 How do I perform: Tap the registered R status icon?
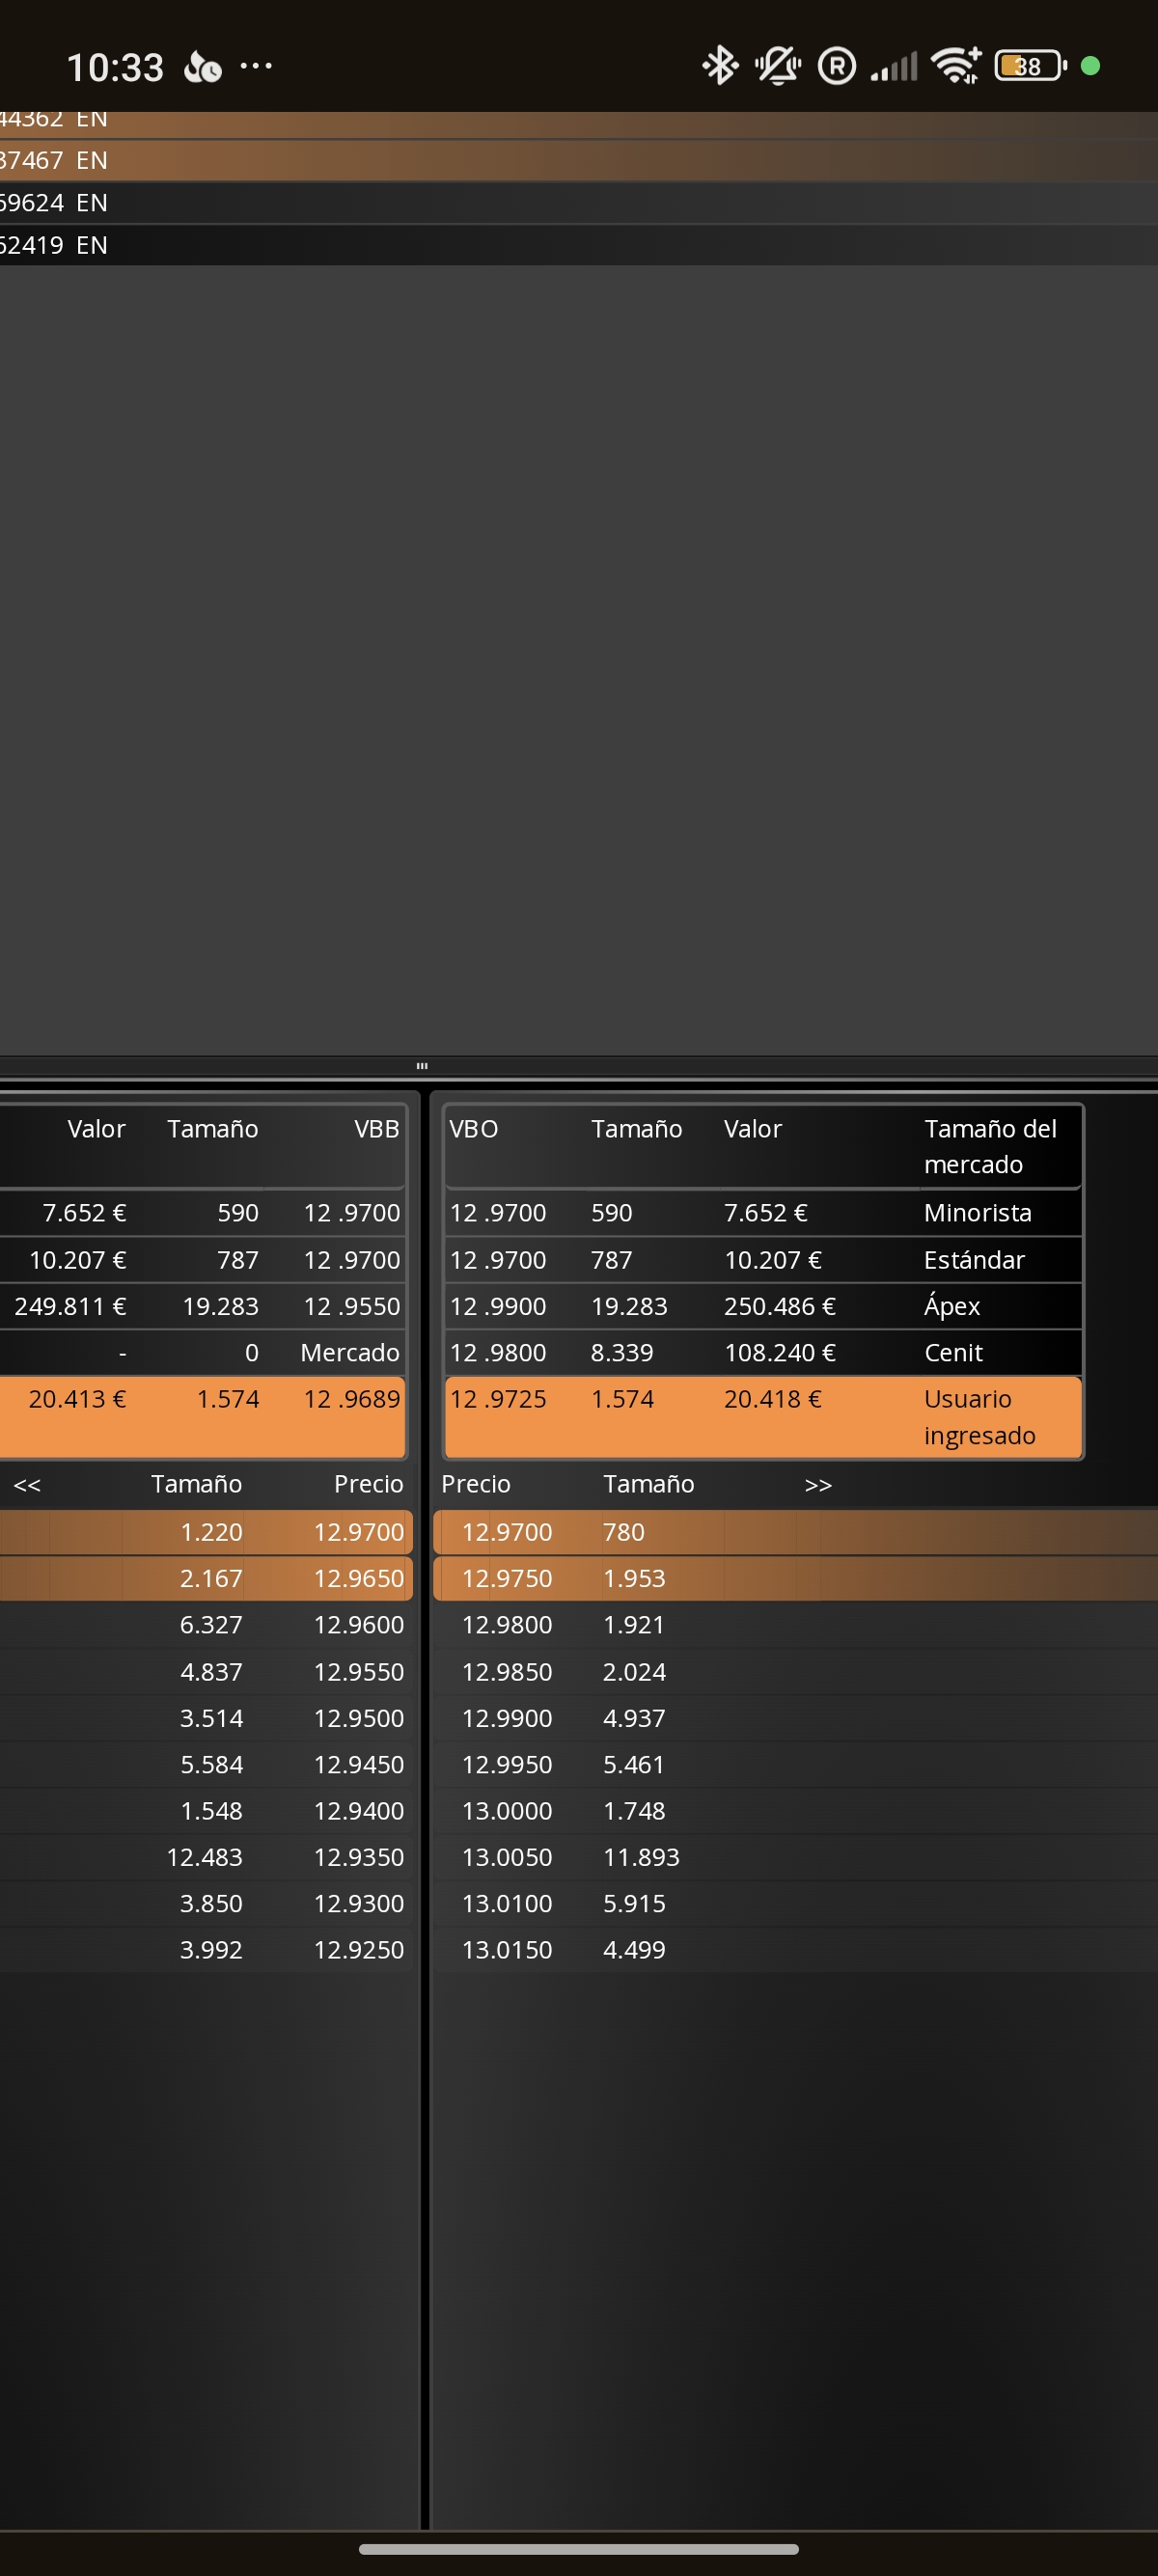(x=836, y=66)
